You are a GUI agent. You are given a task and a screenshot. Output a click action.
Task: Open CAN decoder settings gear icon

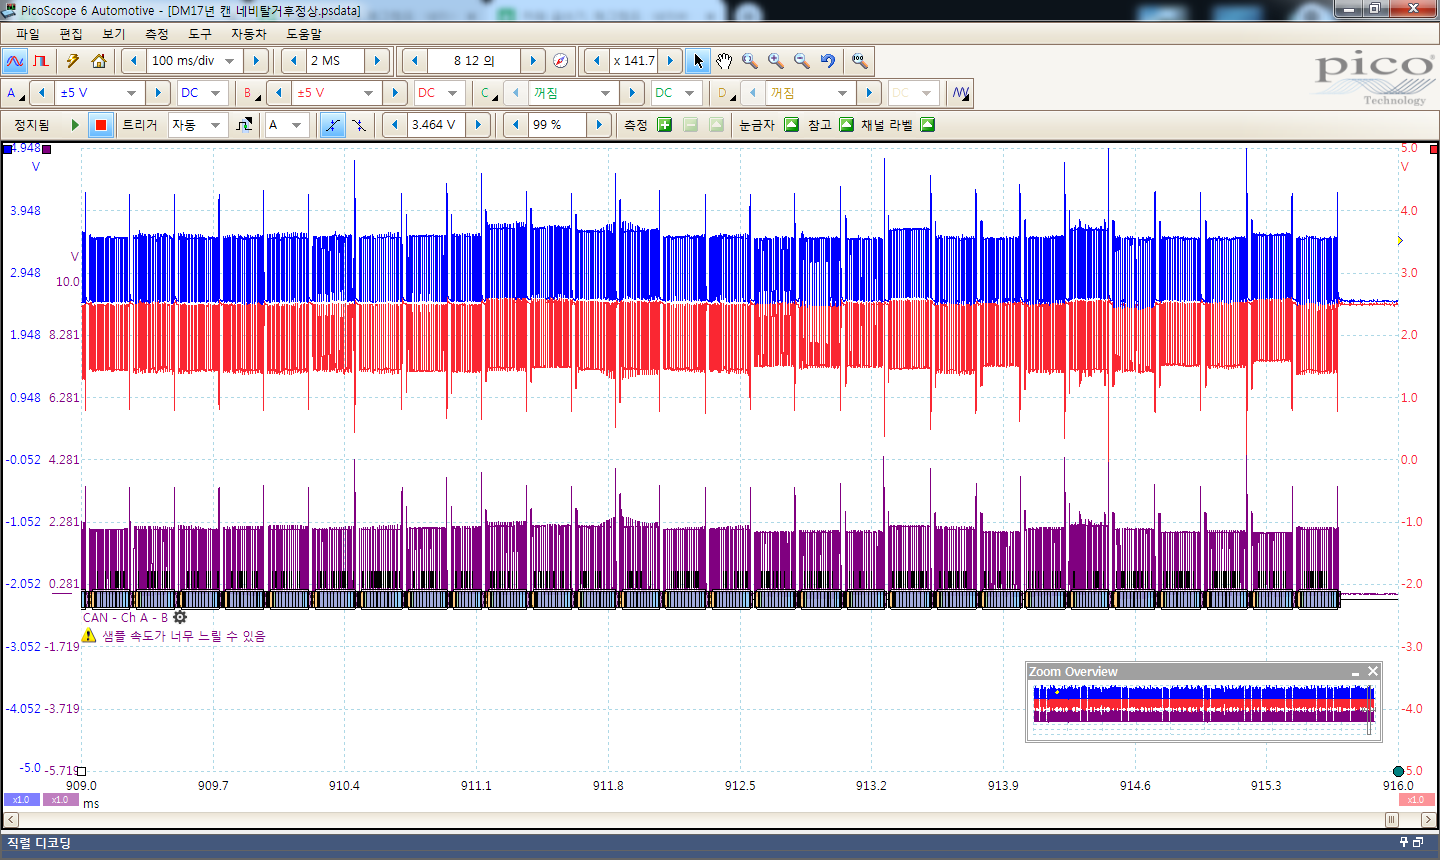pos(180,617)
